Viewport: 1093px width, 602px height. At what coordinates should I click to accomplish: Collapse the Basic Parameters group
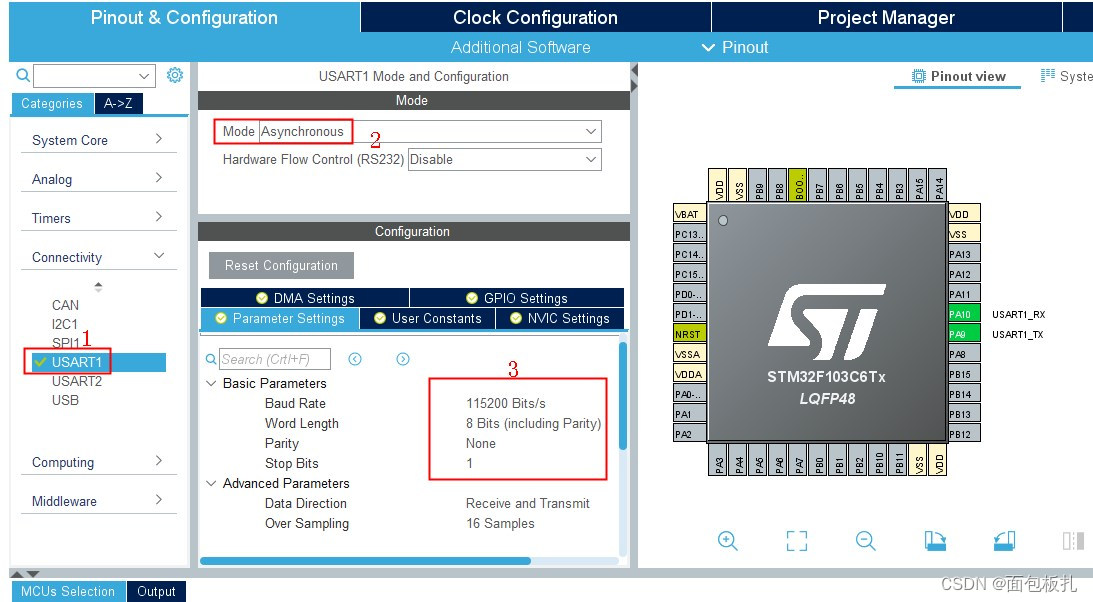(211, 383)
